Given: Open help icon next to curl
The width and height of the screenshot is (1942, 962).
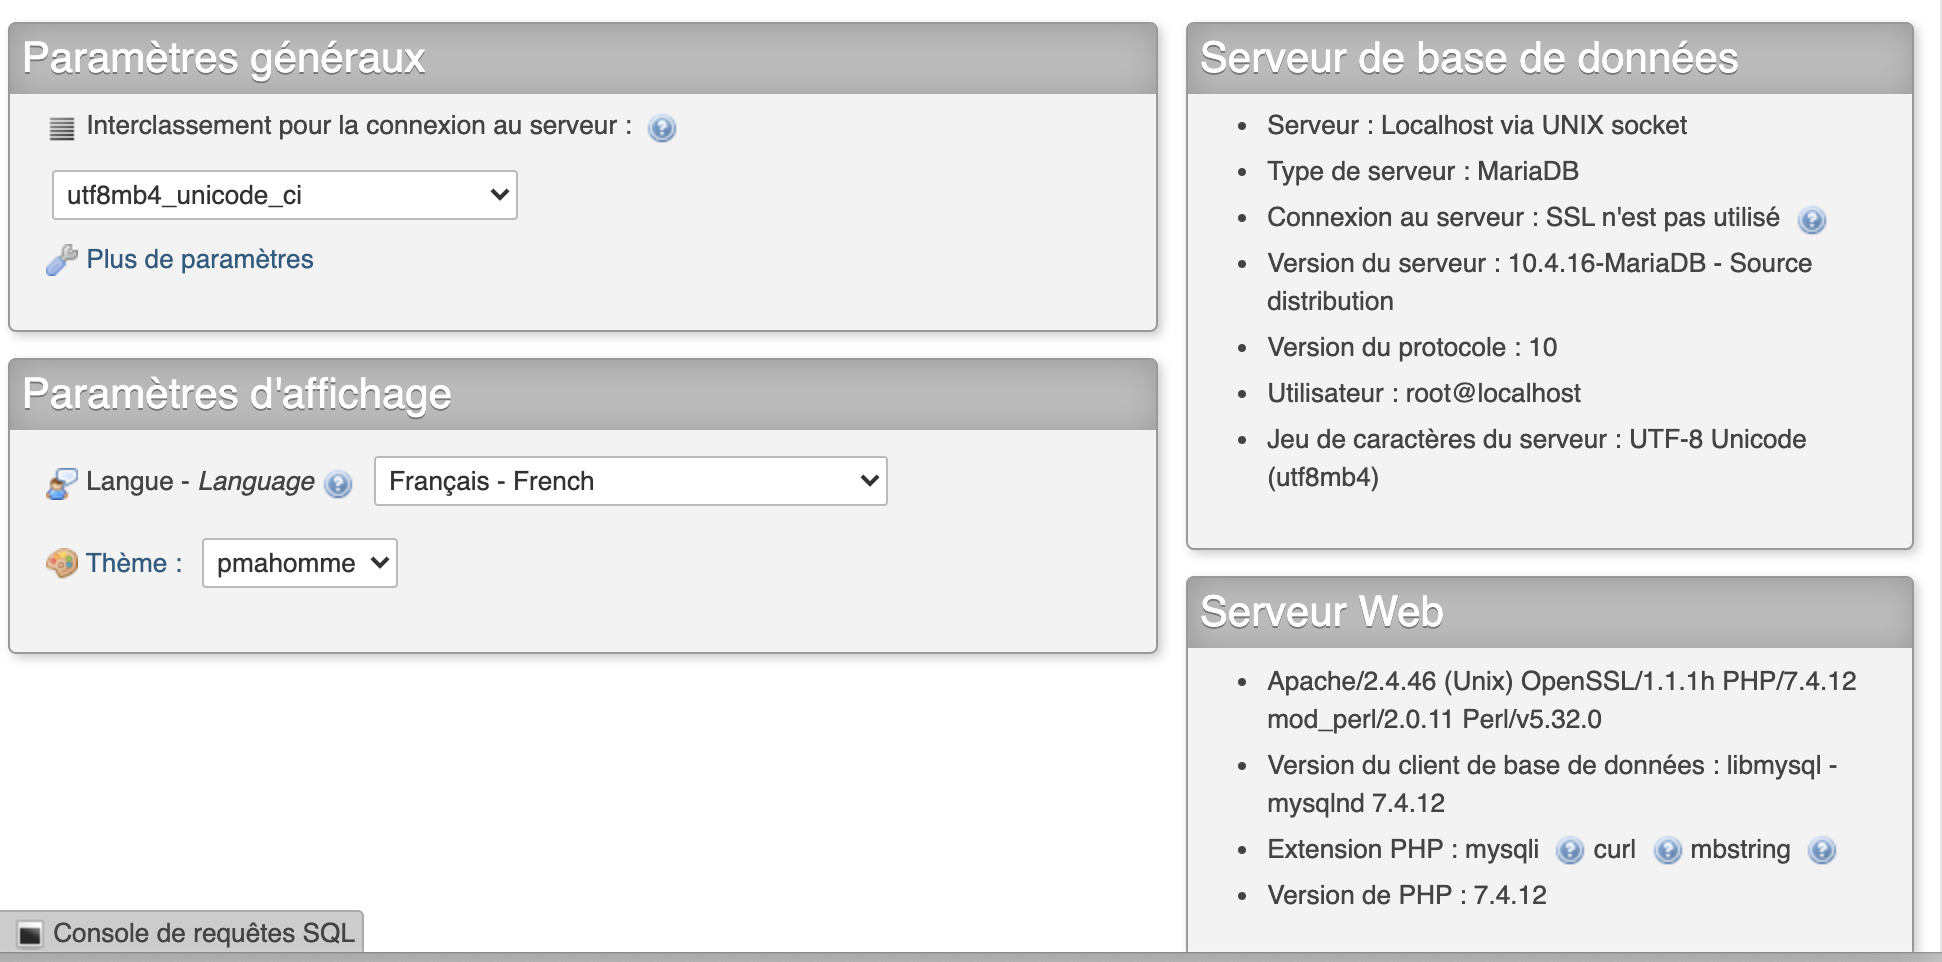Looking at the screenshot, I should (x=1667, y=851).
